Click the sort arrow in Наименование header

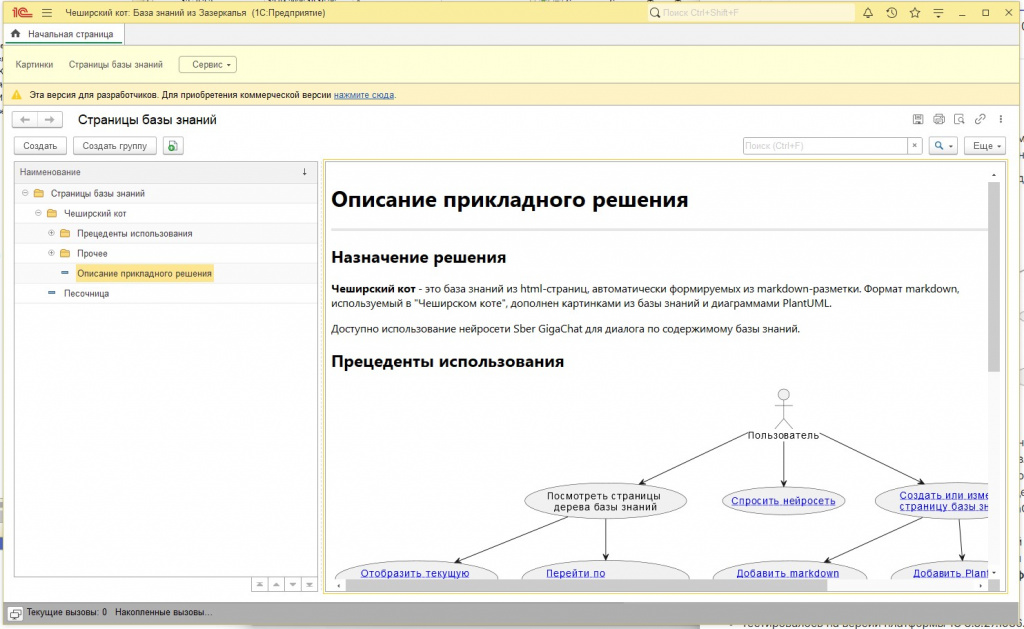(x=304, y=172)
